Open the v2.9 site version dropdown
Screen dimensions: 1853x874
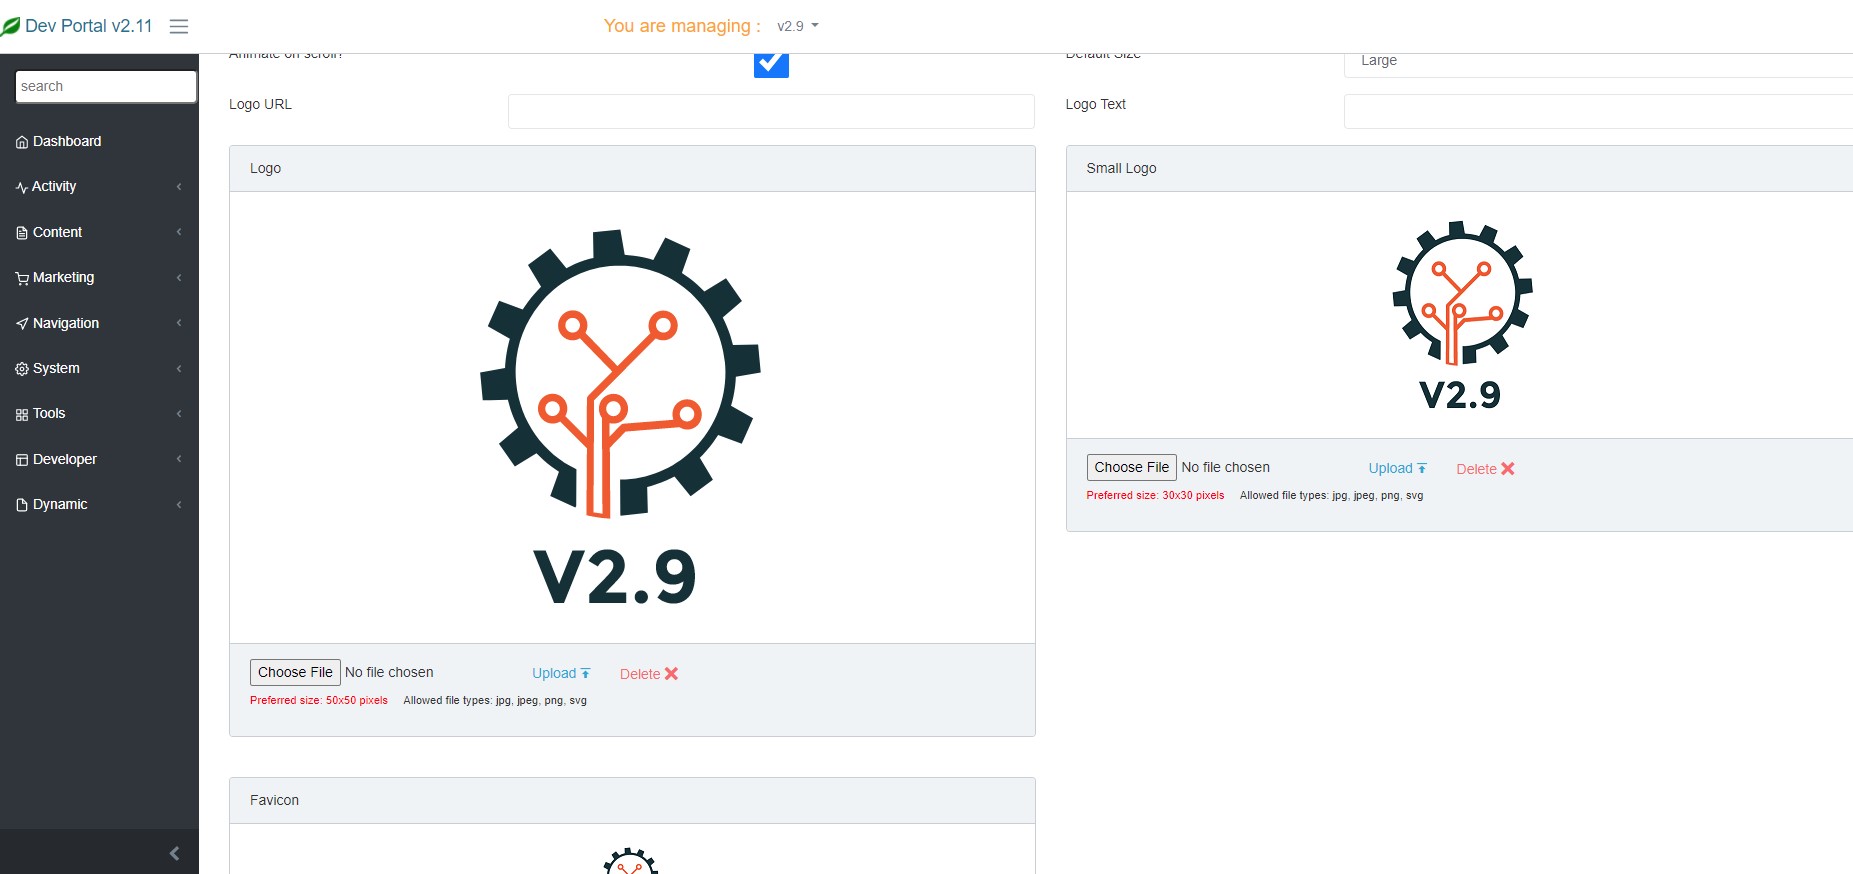(x=797, y=26)
